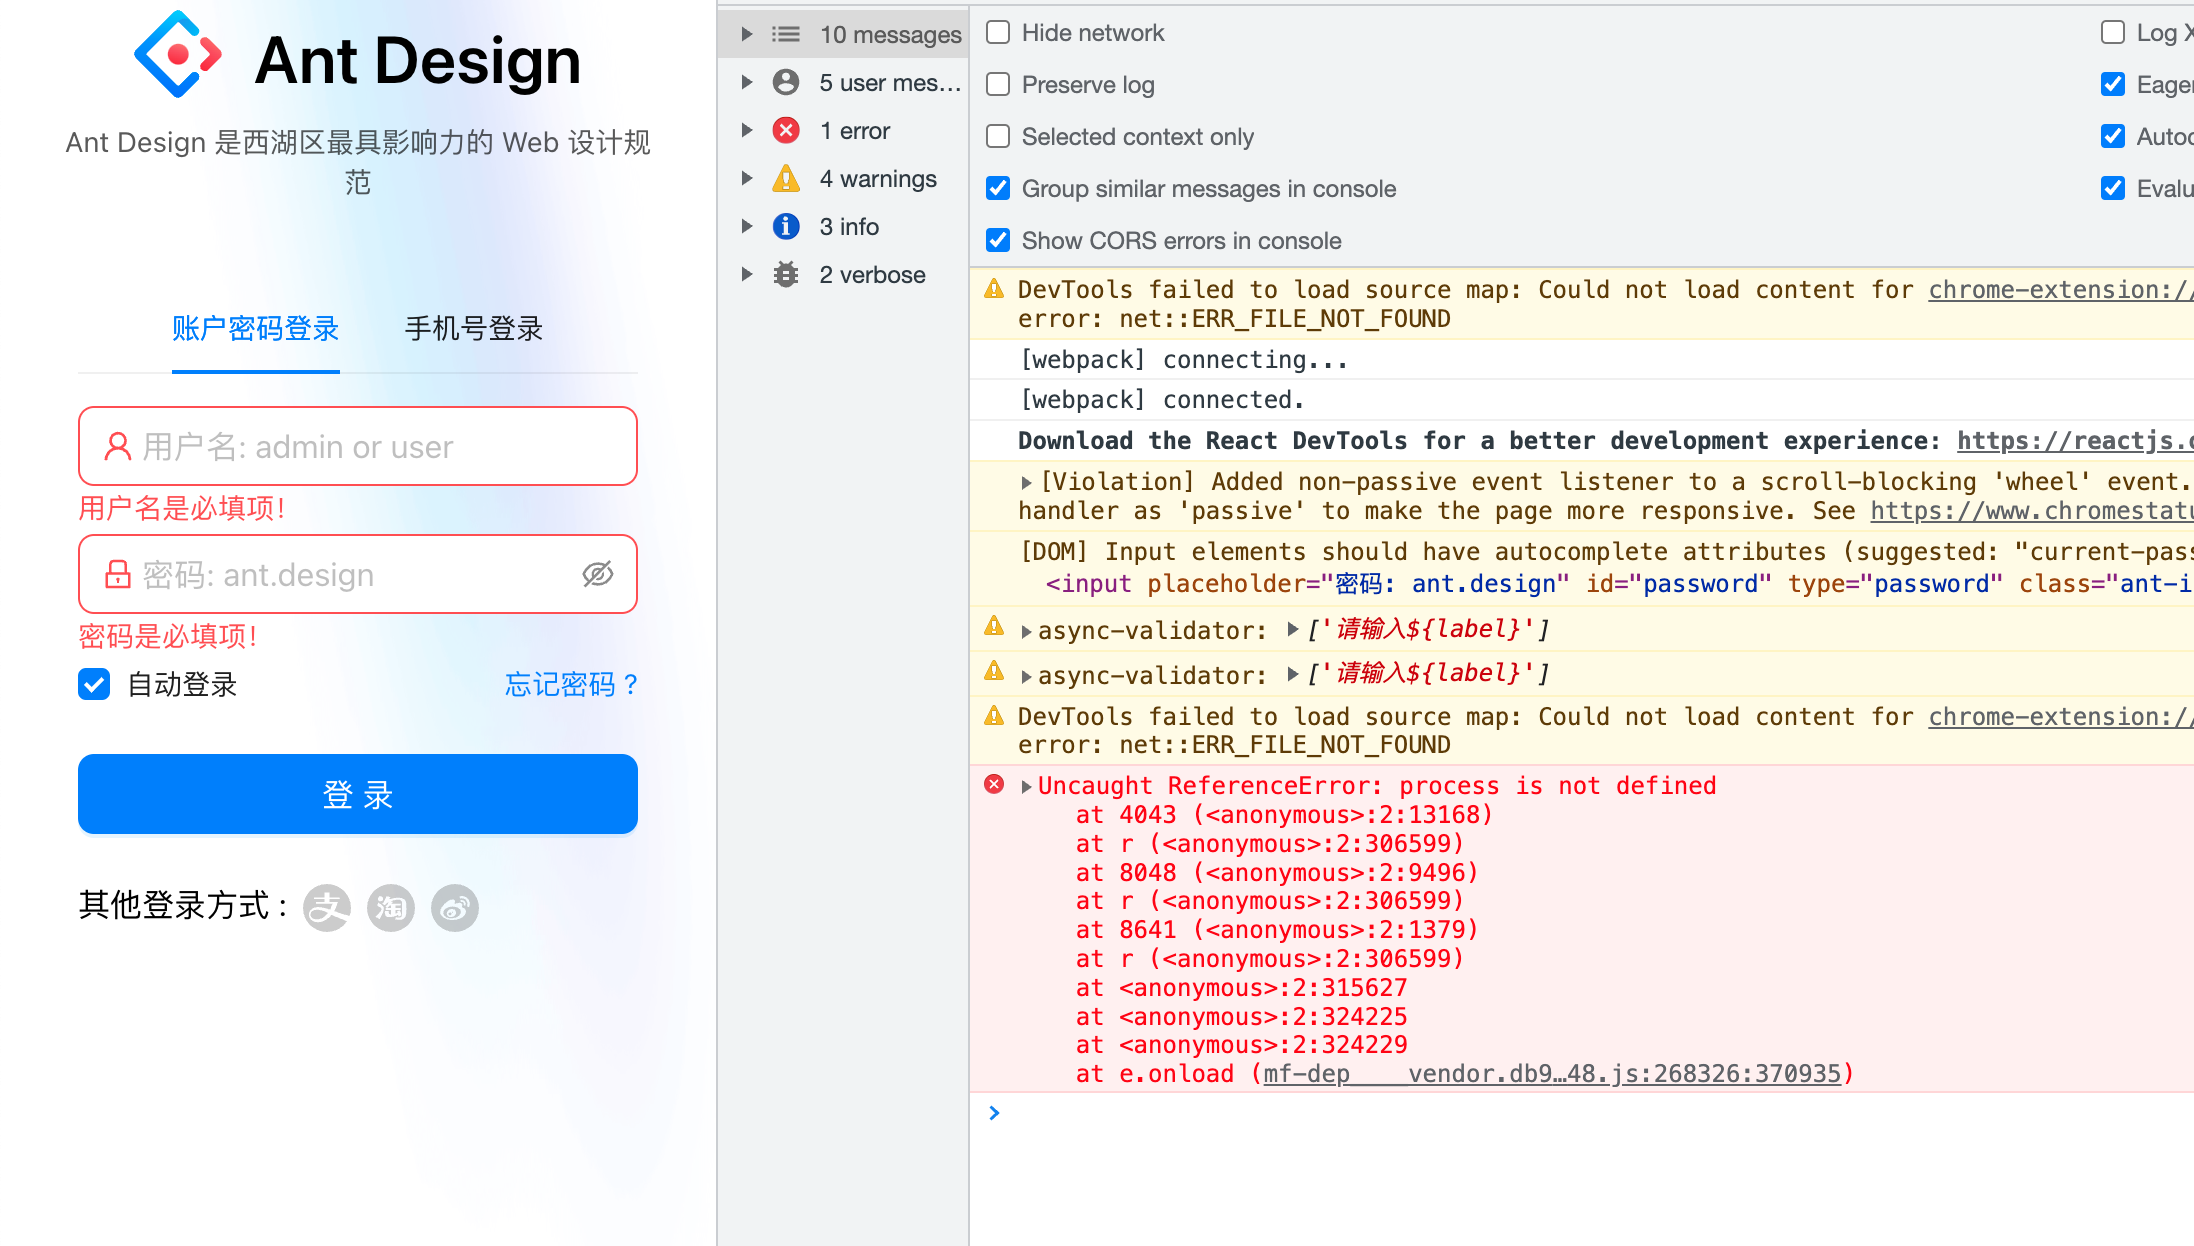Click the console prompt chevron
2194x1246 pixels.
(994, 1112)
